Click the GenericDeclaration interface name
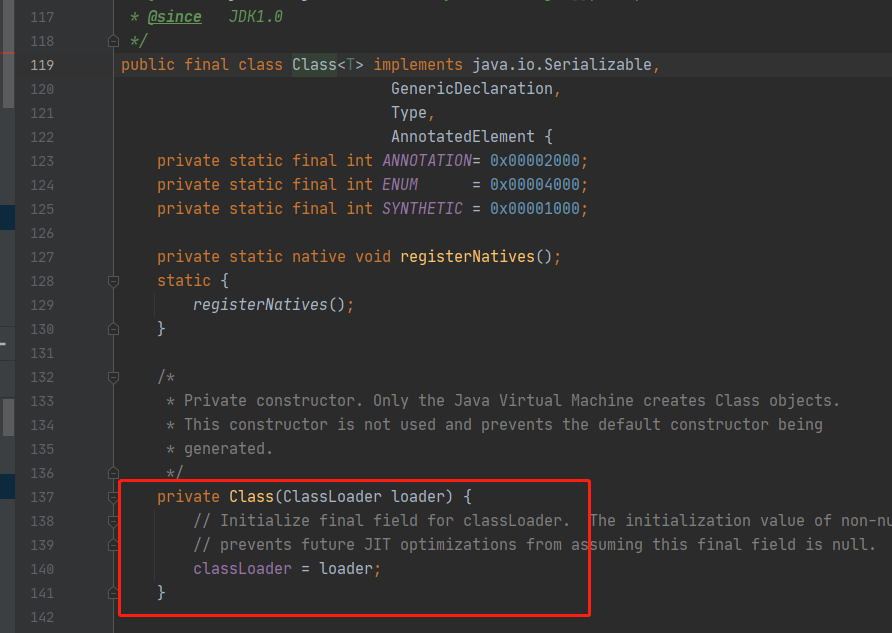 click(x=472, y=89)
